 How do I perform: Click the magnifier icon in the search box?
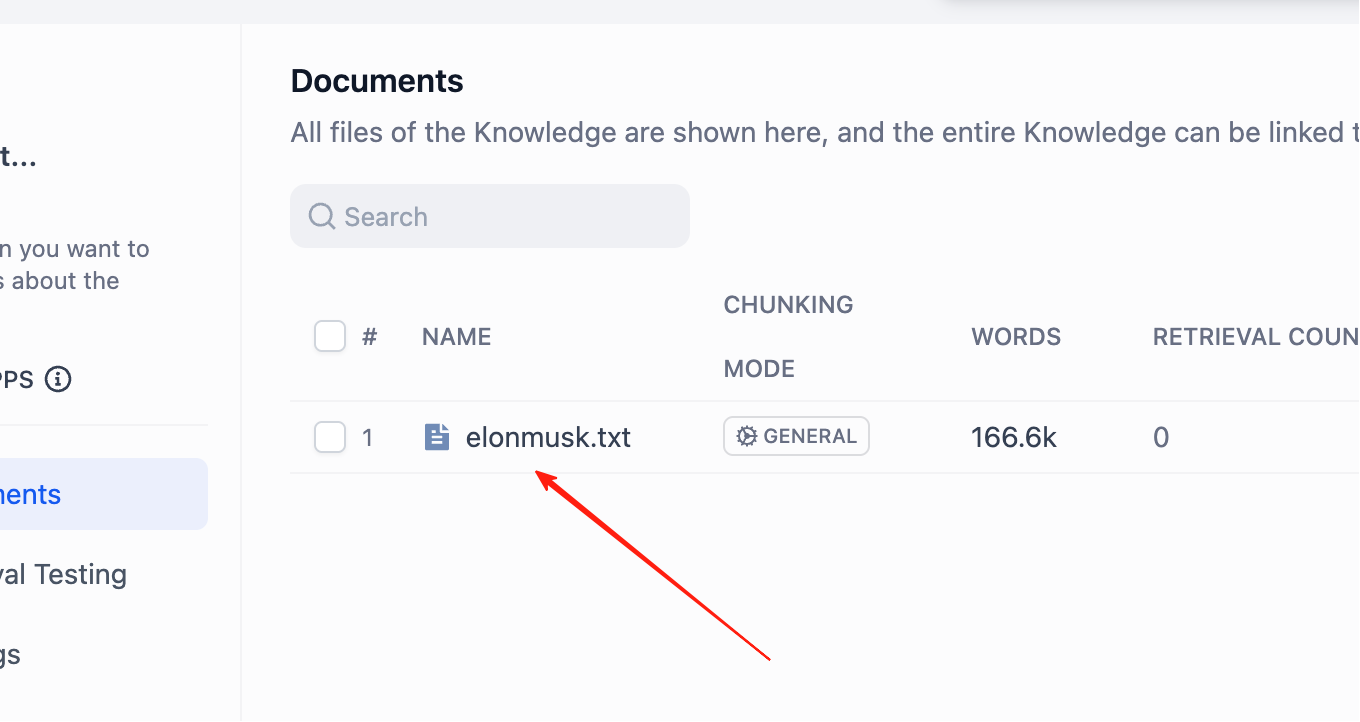click(321, 216)
